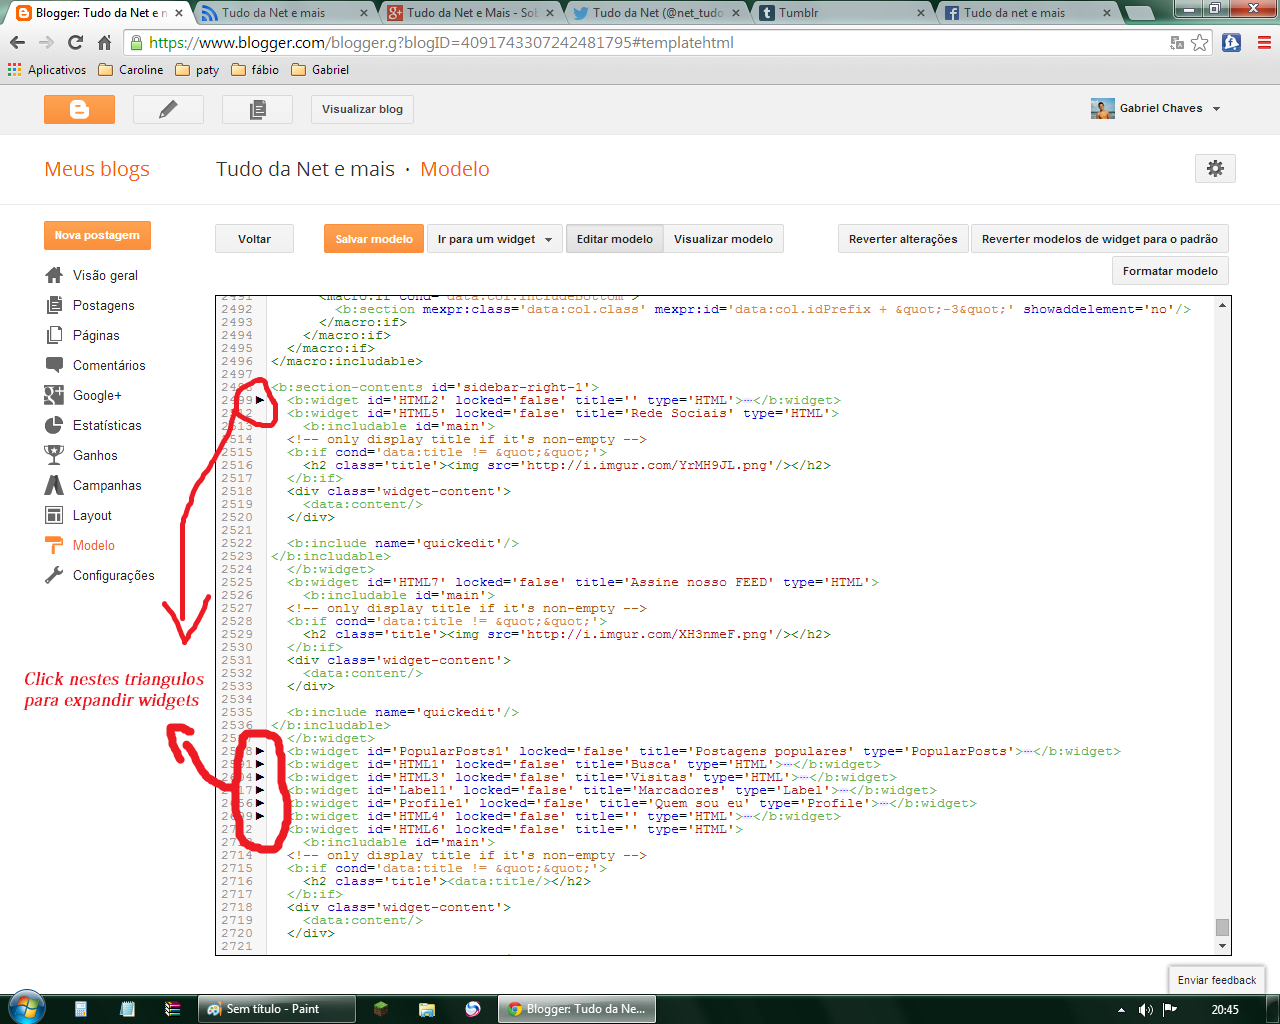Open Campanhas from the sidebar

click(x=107, y=485)
